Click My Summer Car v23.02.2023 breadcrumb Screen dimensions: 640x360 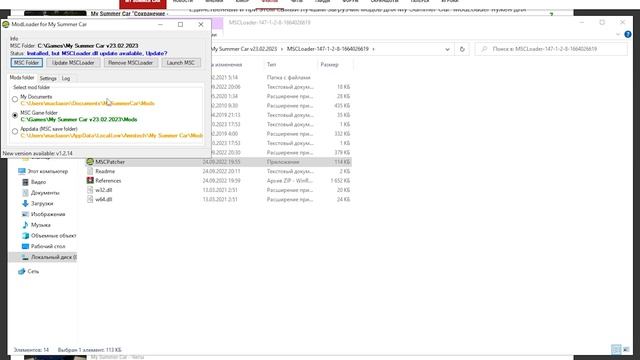(x=244, y=49)
